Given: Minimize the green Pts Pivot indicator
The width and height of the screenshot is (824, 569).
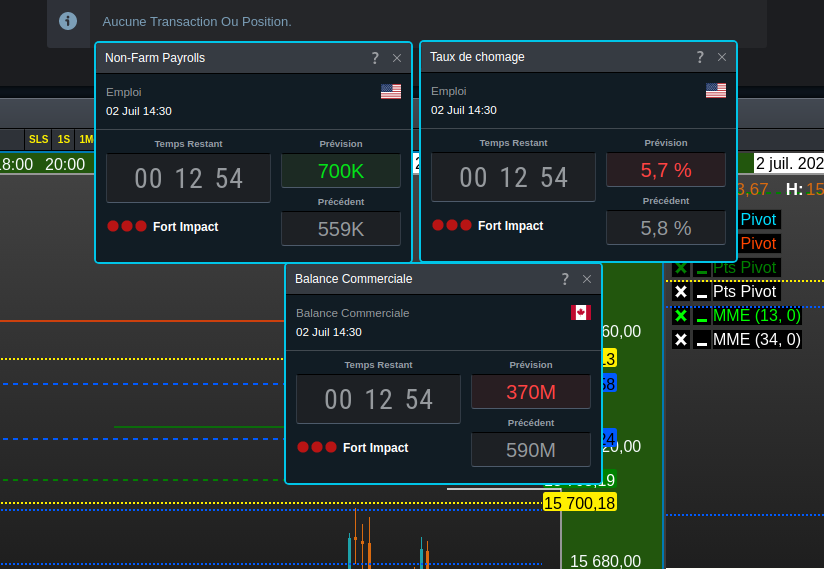Looking at the screenshot, I should pos(701,267).
